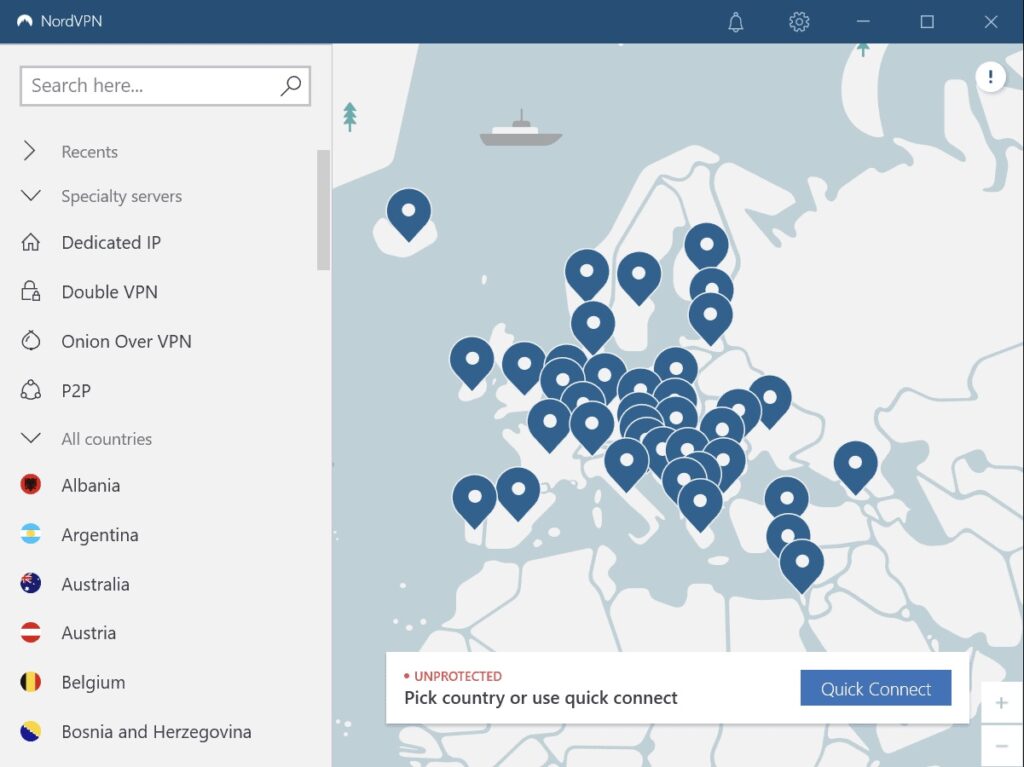Screen dimensions: 1024x767
Task: Click inside the server search field
Action: point(150,87)
